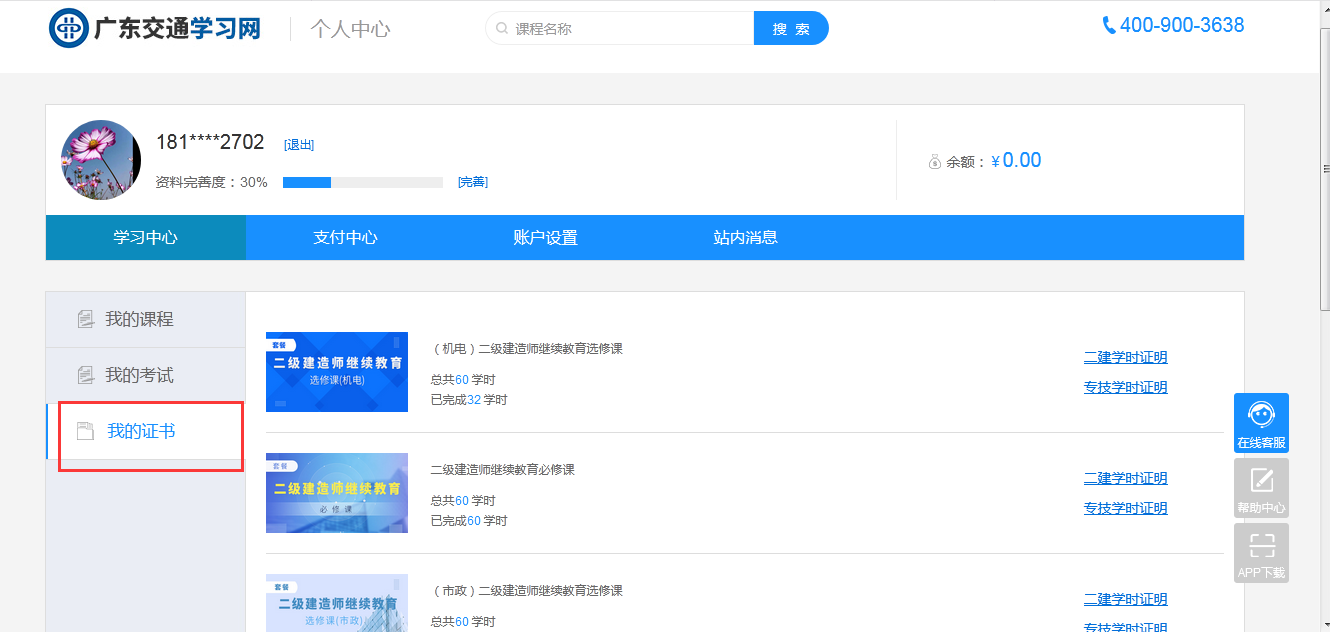
Task: Switch to the 支付中心 tab
Action: [345, 238]
